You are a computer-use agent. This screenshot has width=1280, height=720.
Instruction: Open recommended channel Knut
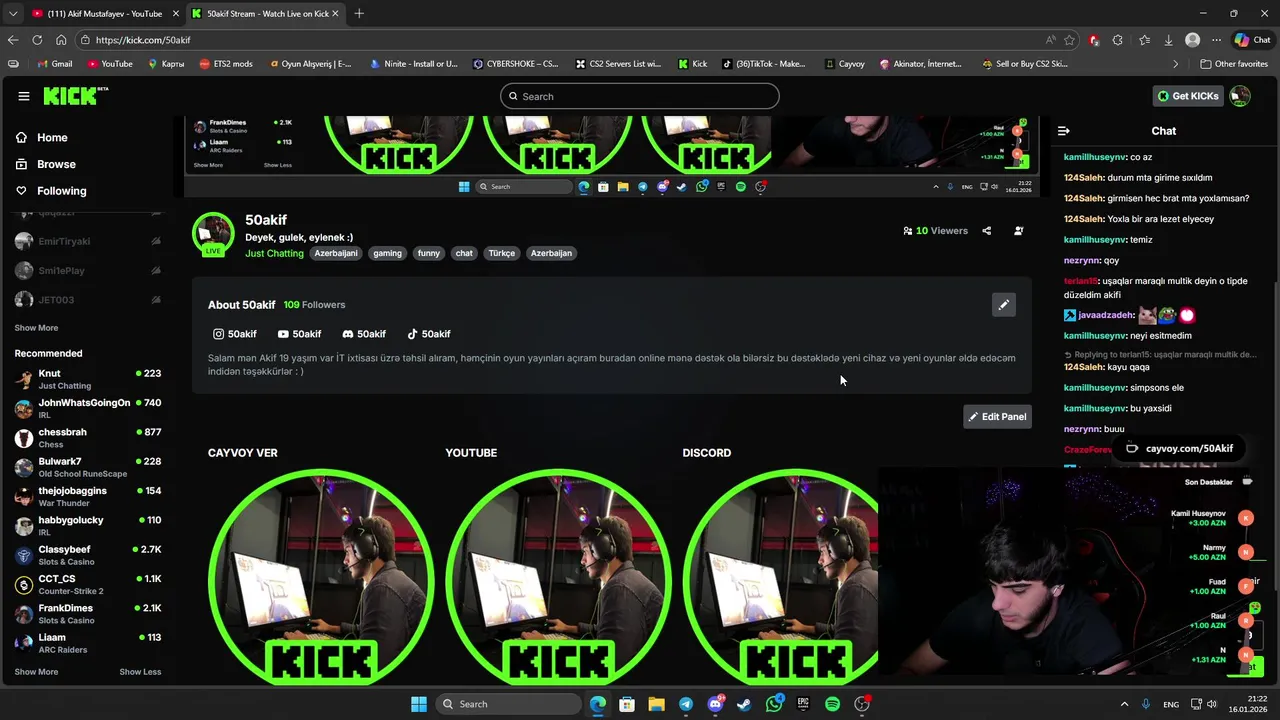pyautogui.click(x=88, y=379)
